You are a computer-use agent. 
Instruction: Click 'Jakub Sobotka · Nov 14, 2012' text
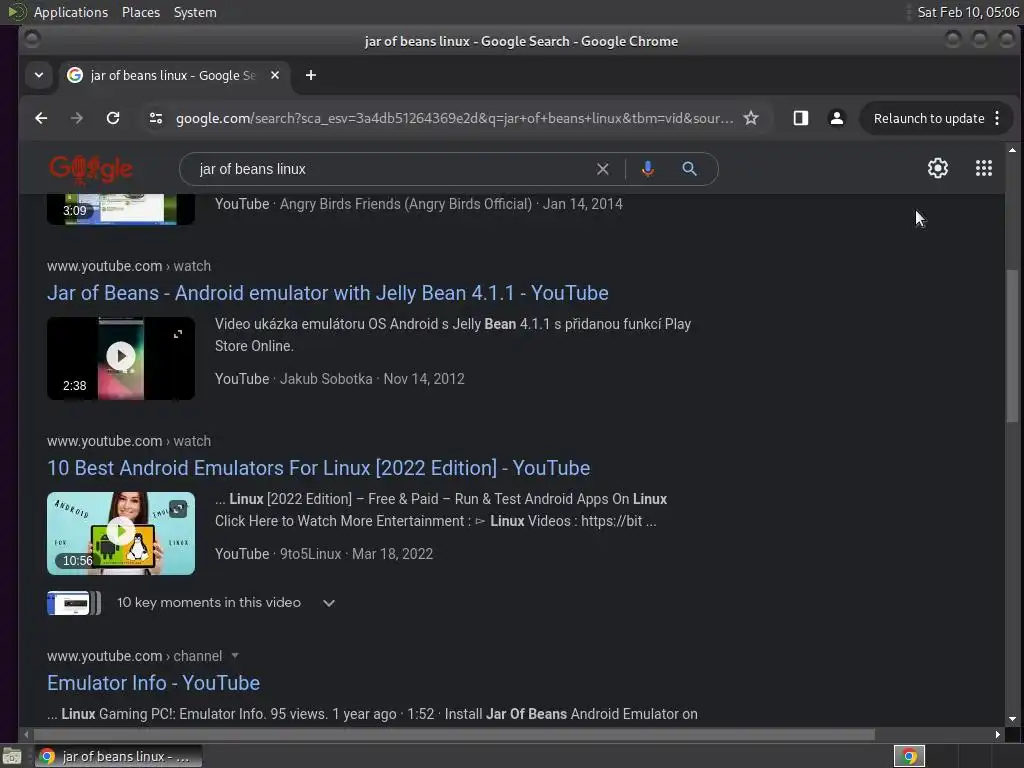(372, 379)
